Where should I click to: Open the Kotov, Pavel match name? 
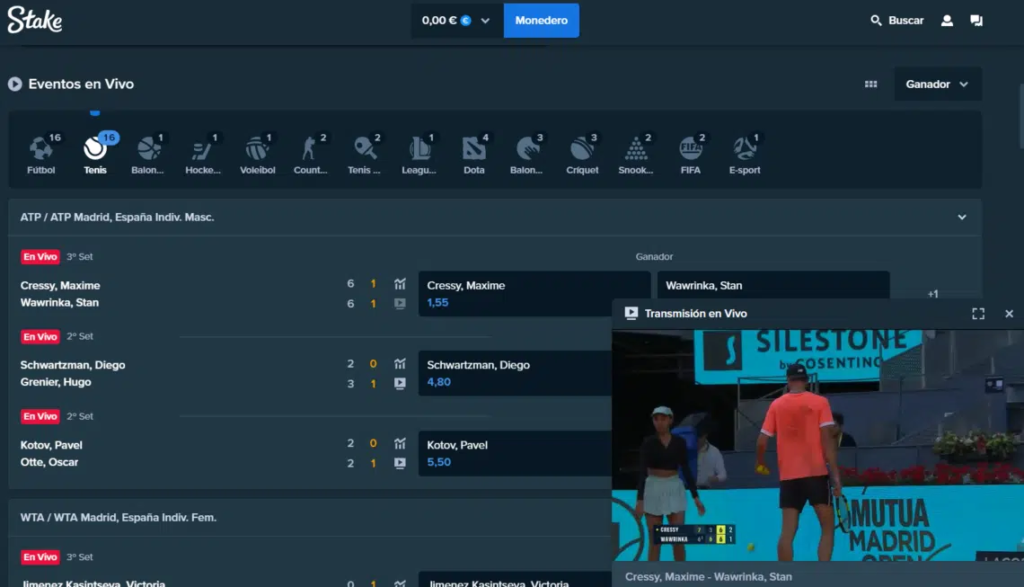click(51, 445)
